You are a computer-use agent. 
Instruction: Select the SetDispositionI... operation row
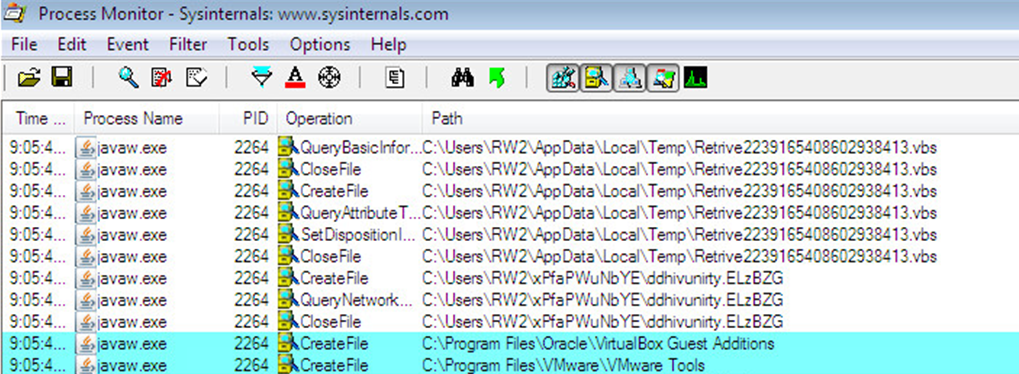pyautogui.click(x=510, y=235)
